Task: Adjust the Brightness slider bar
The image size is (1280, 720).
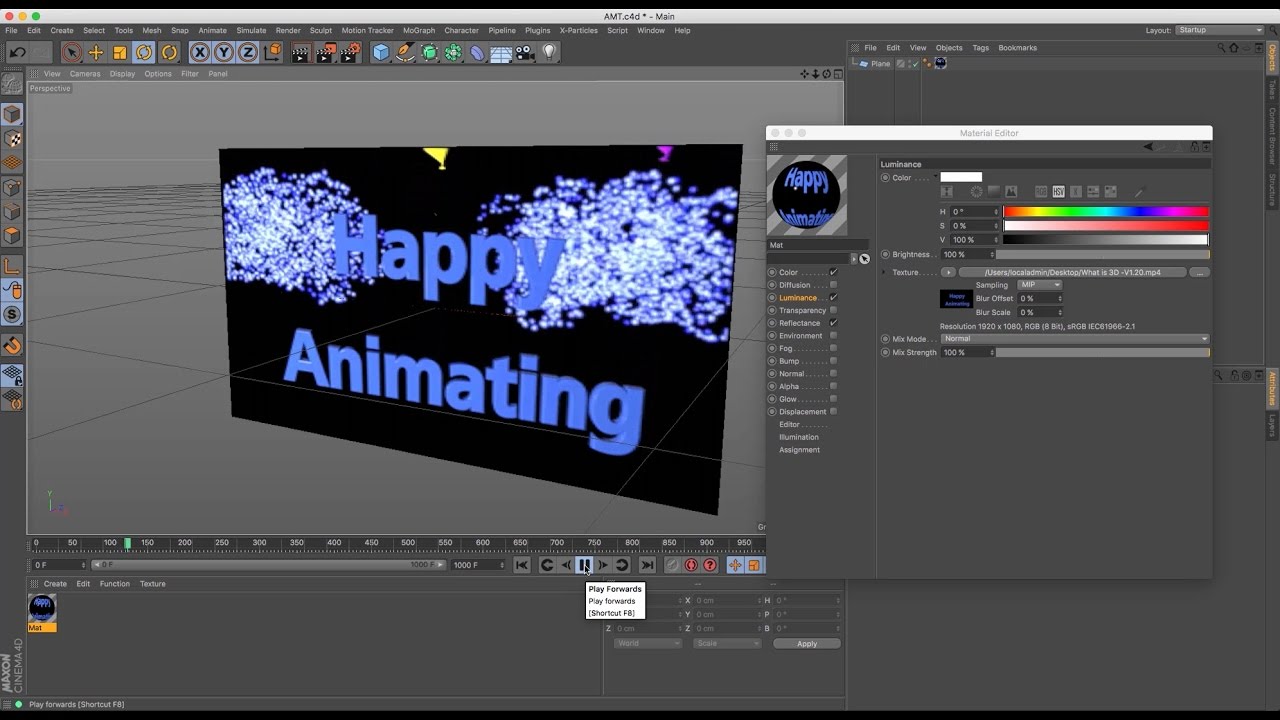Action: 1102,254
